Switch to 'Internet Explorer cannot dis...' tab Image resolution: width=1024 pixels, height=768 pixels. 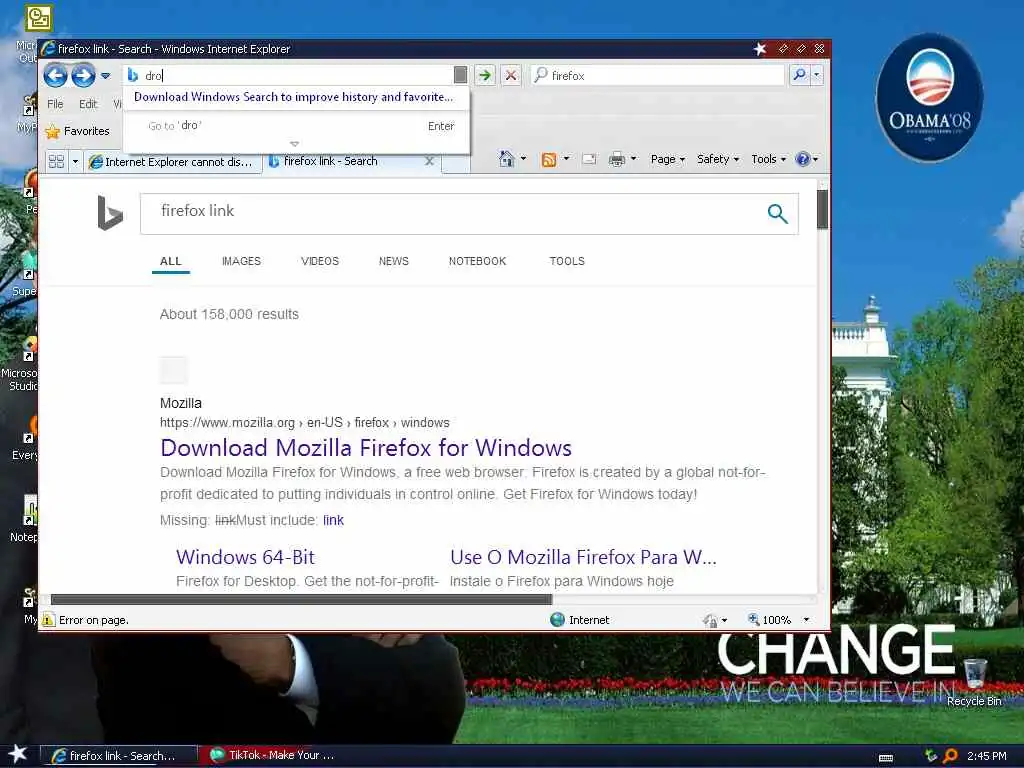pos(172,161)
